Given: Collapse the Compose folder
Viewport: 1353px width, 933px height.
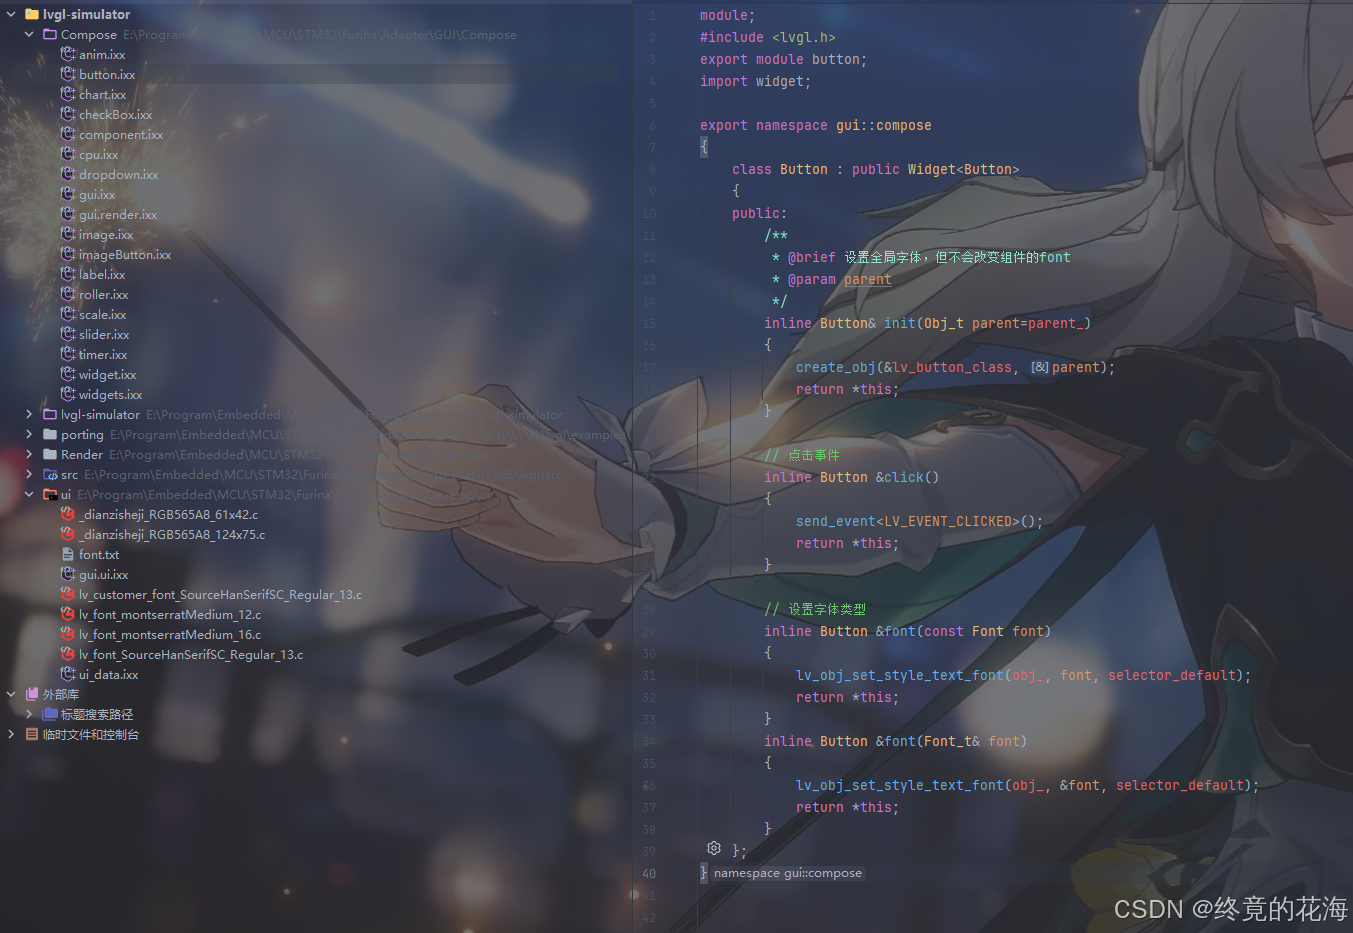Looking at the screenshot, I should click(x=29, y=34).
